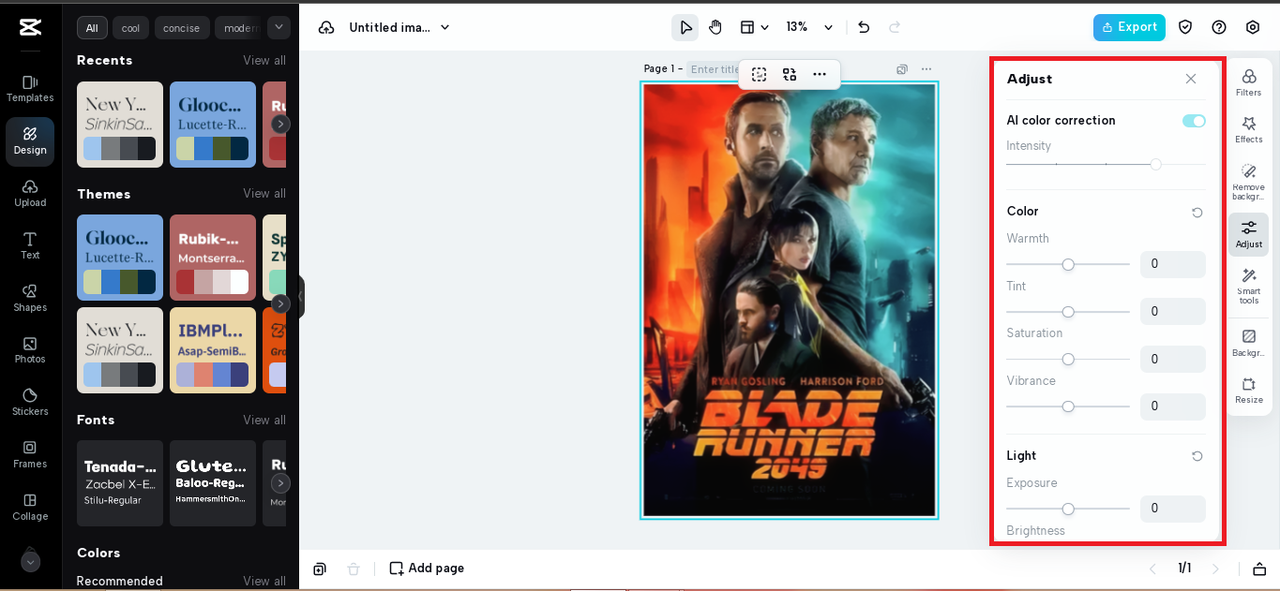Select the concise filter tag
The image size is (1280, 591).
182,28
